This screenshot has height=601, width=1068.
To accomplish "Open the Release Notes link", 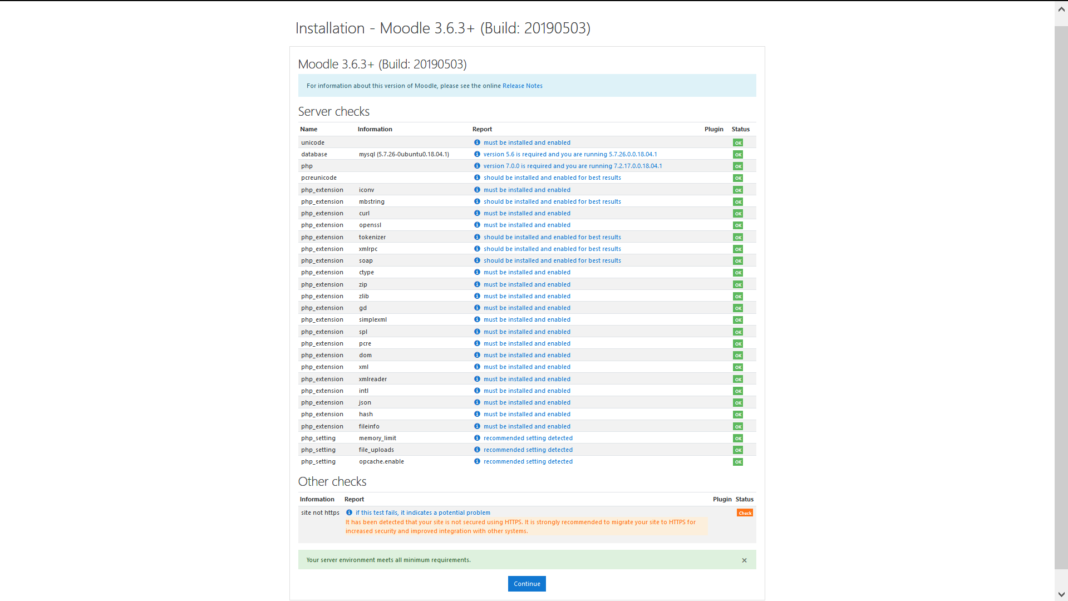I will pos(521,86).
